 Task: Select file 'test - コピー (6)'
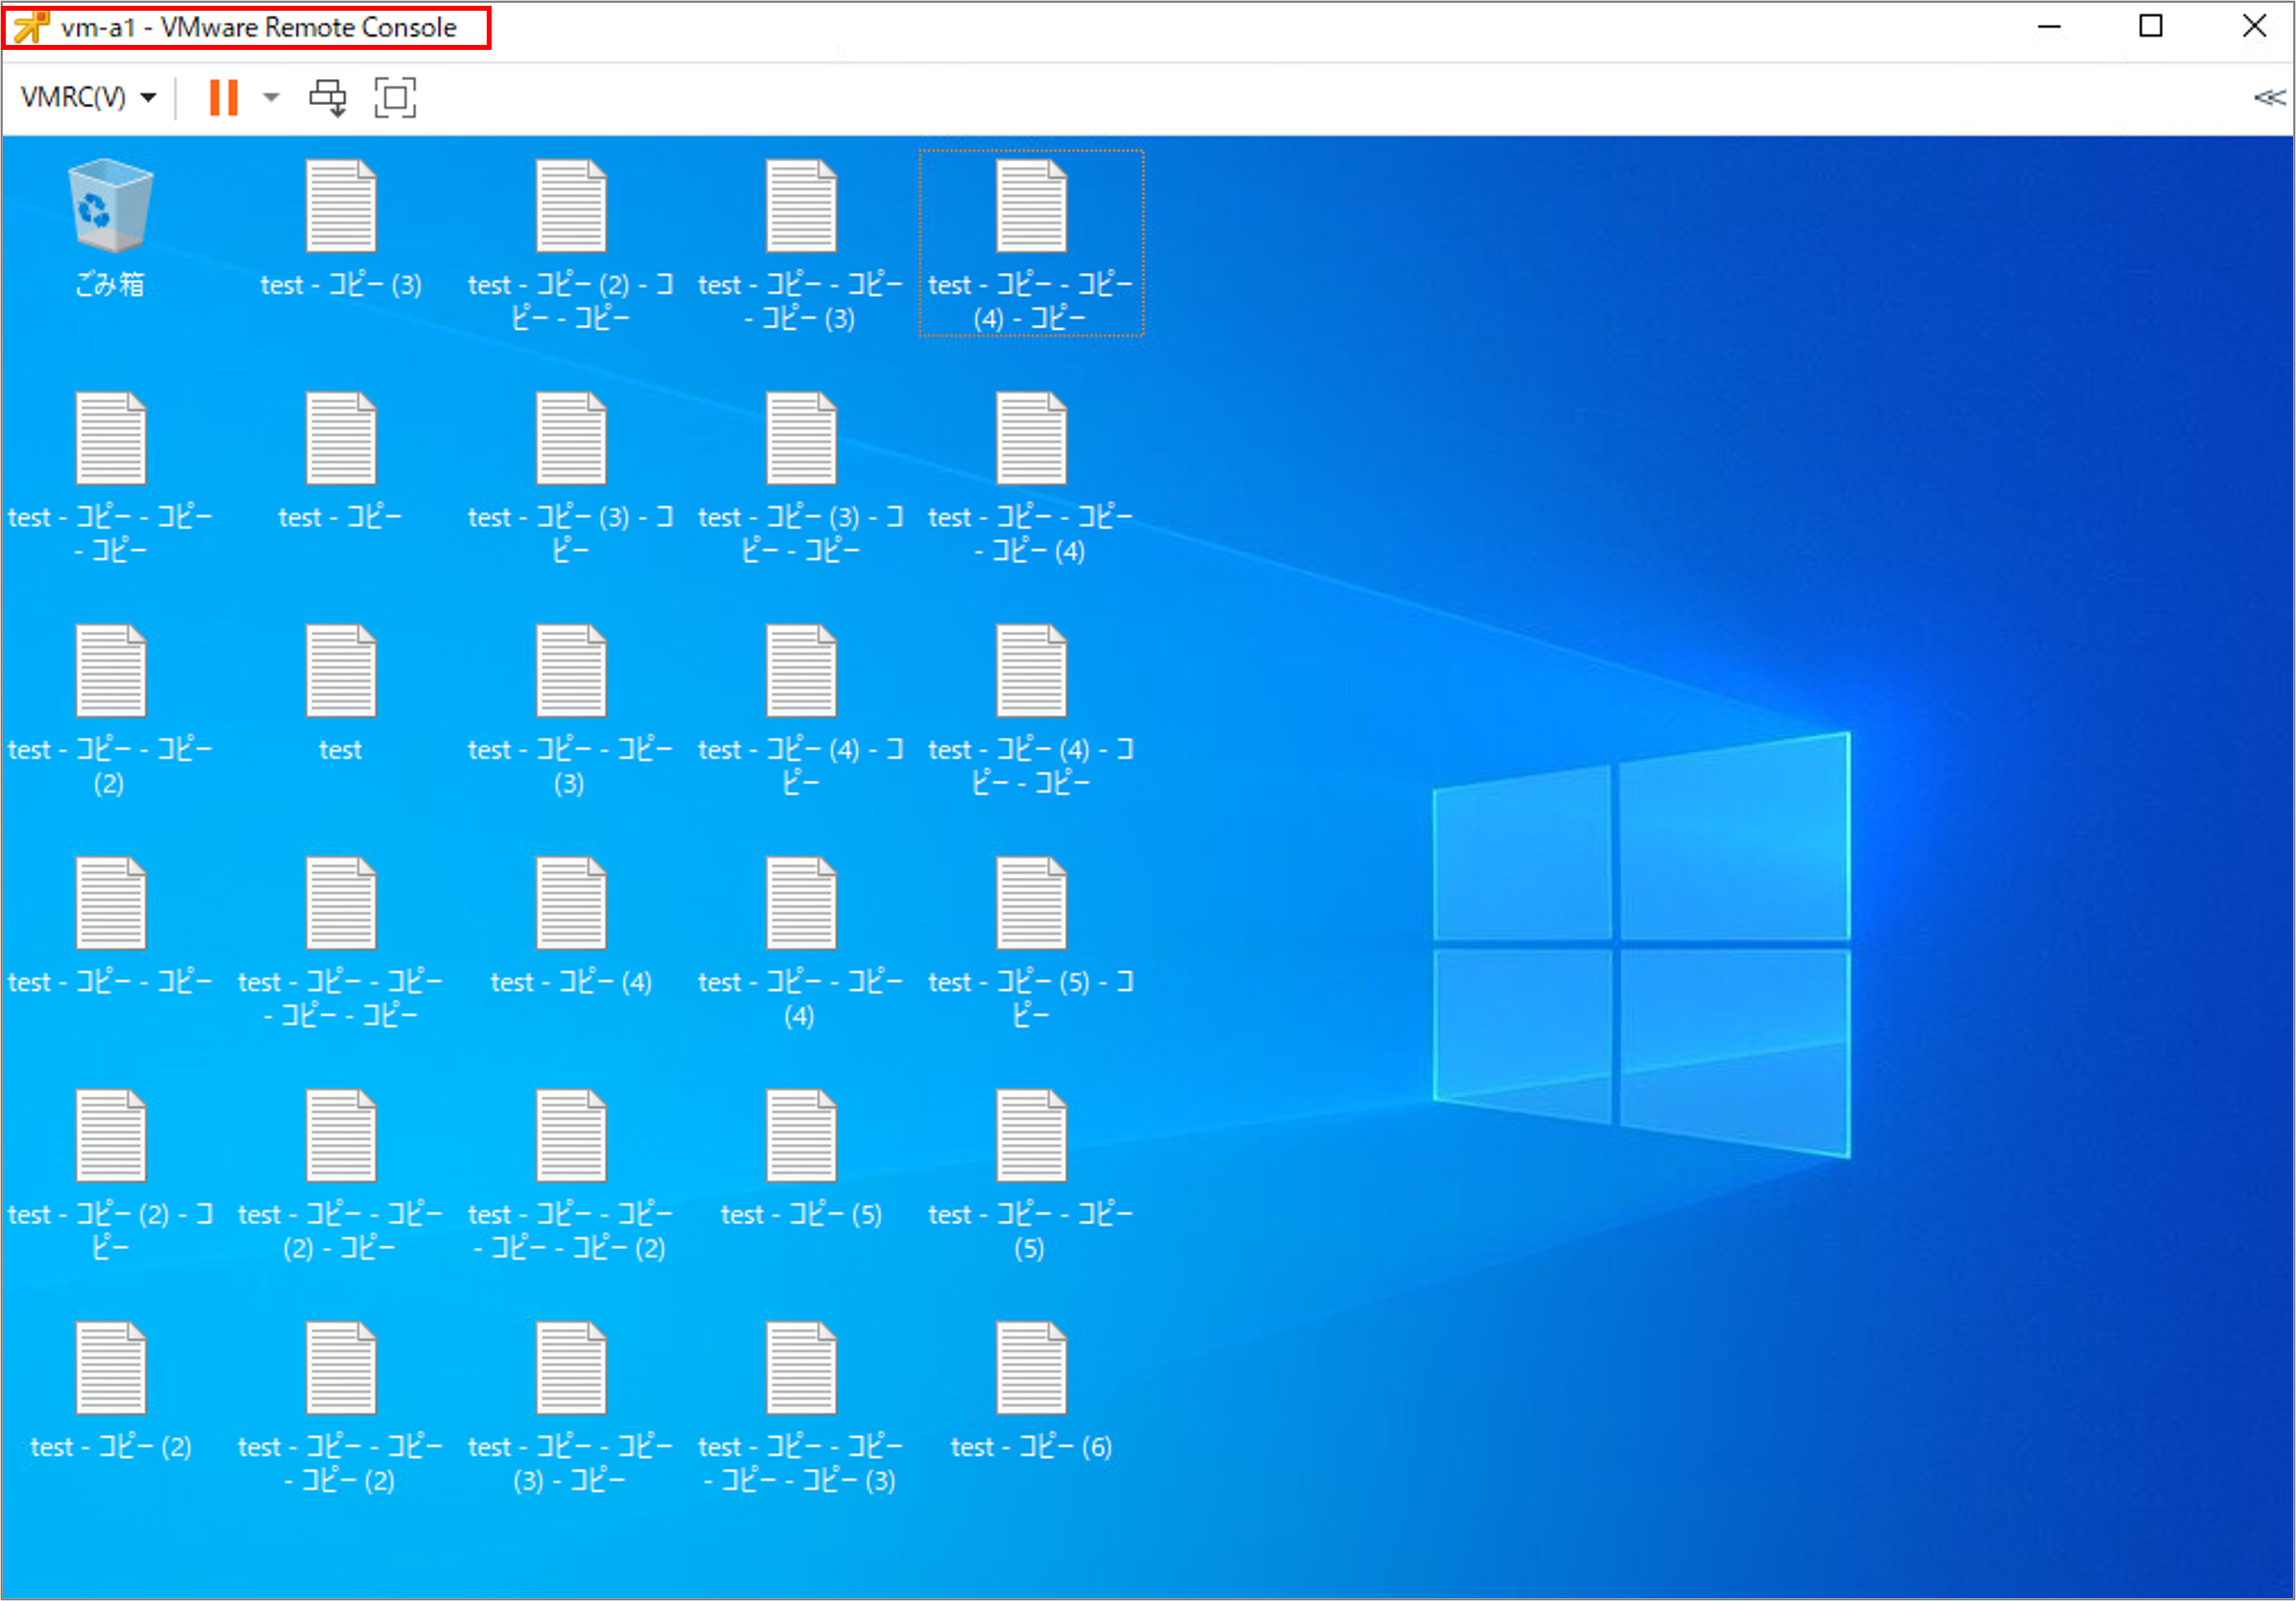coord(1031,1390)
